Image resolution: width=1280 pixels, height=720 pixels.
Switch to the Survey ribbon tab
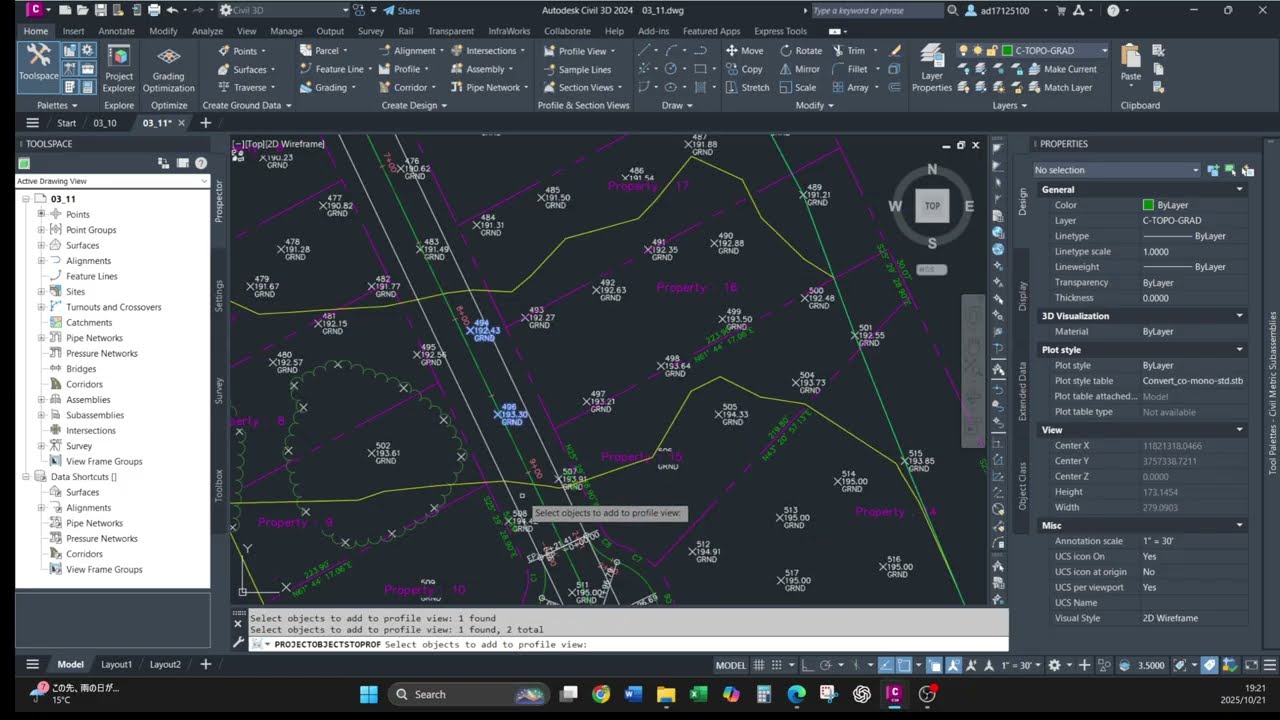370,31
